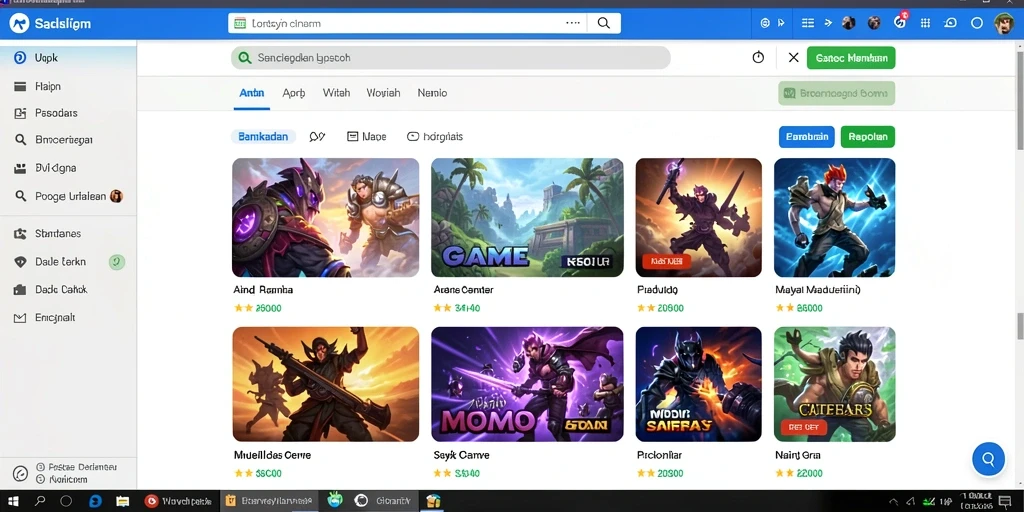Open the Arane Camter game thumbnail
The image size is (1024, 512).
click(x=527, y=217)
